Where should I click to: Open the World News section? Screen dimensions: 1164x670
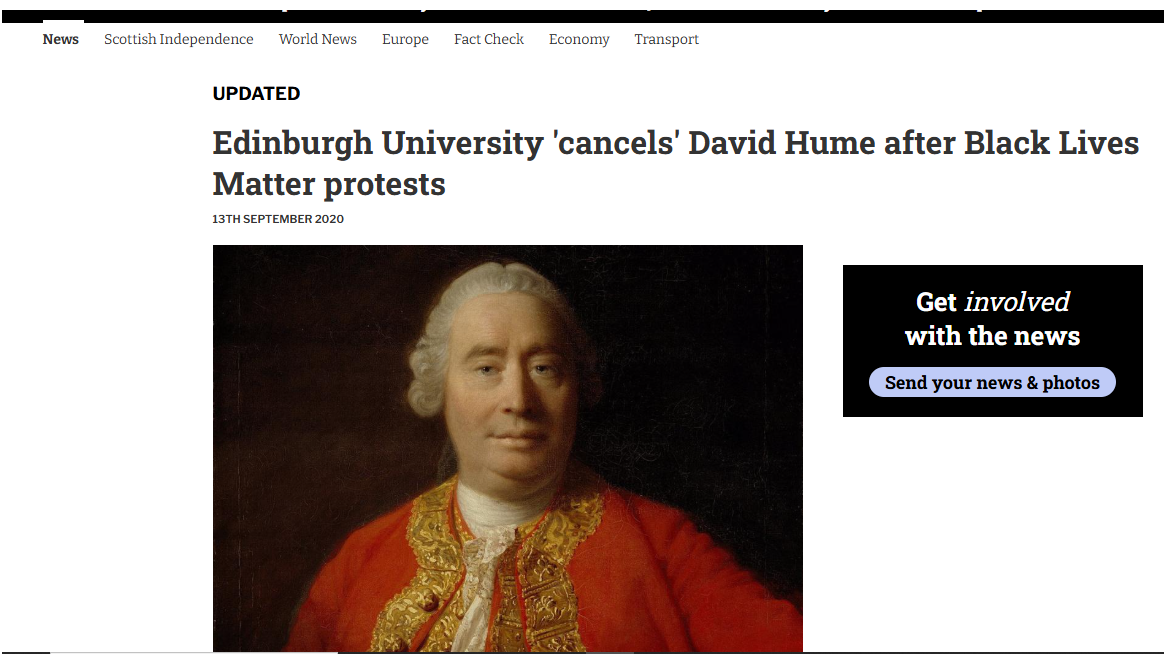(x=318, y=39)
